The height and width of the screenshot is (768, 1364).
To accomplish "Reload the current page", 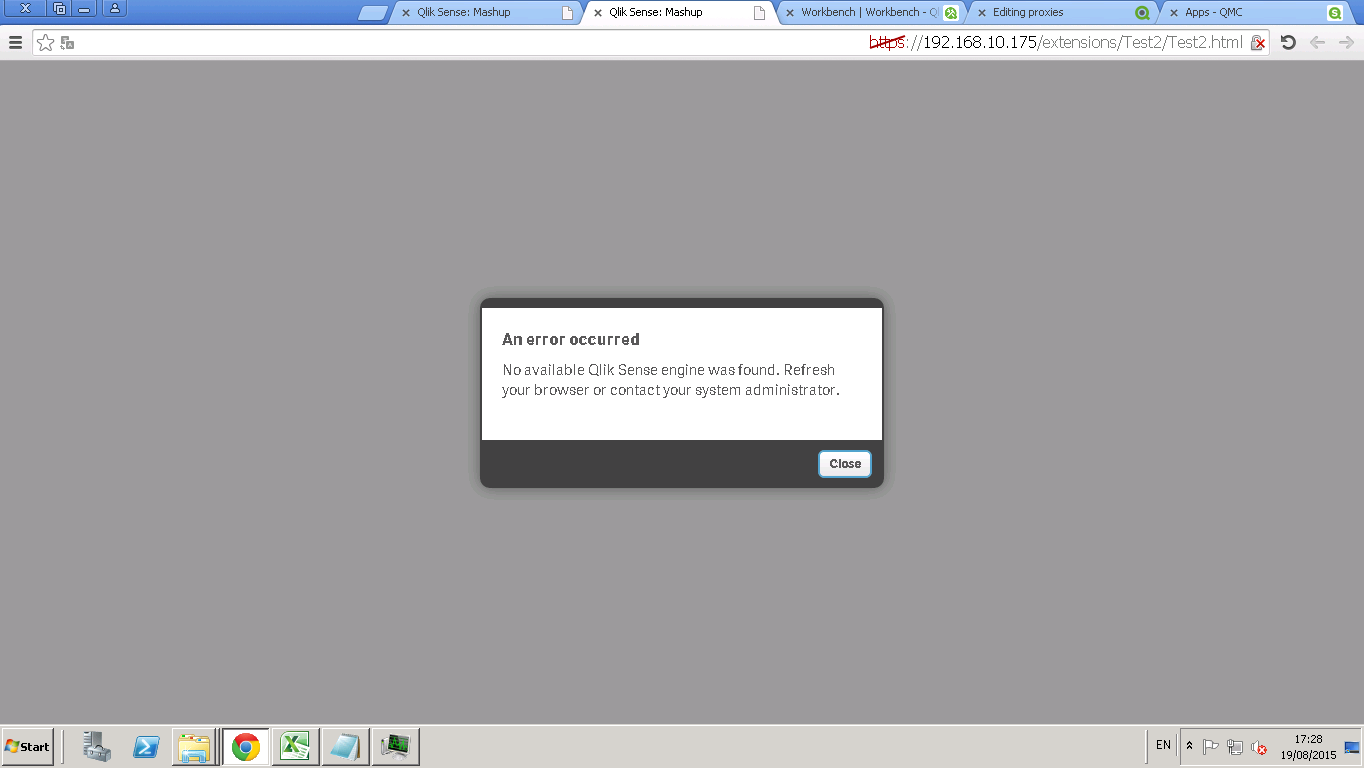I will (x=1288, y=43).
